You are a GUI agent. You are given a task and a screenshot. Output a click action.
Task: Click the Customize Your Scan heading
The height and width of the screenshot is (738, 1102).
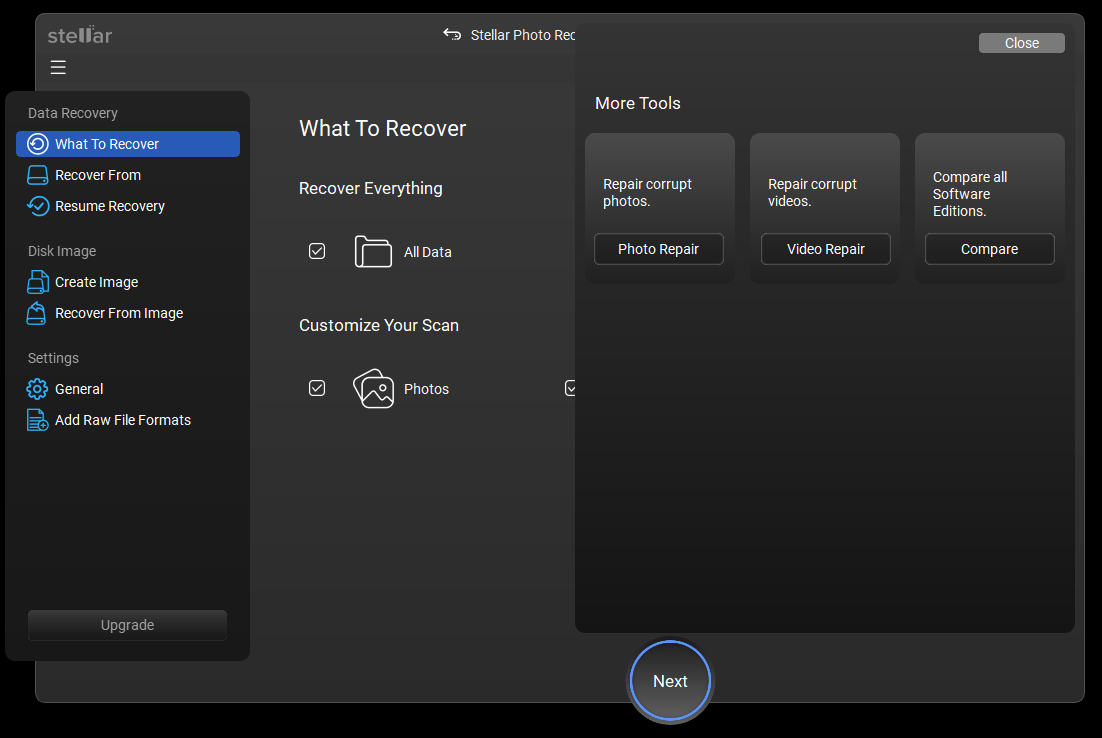tap(379, 325)
